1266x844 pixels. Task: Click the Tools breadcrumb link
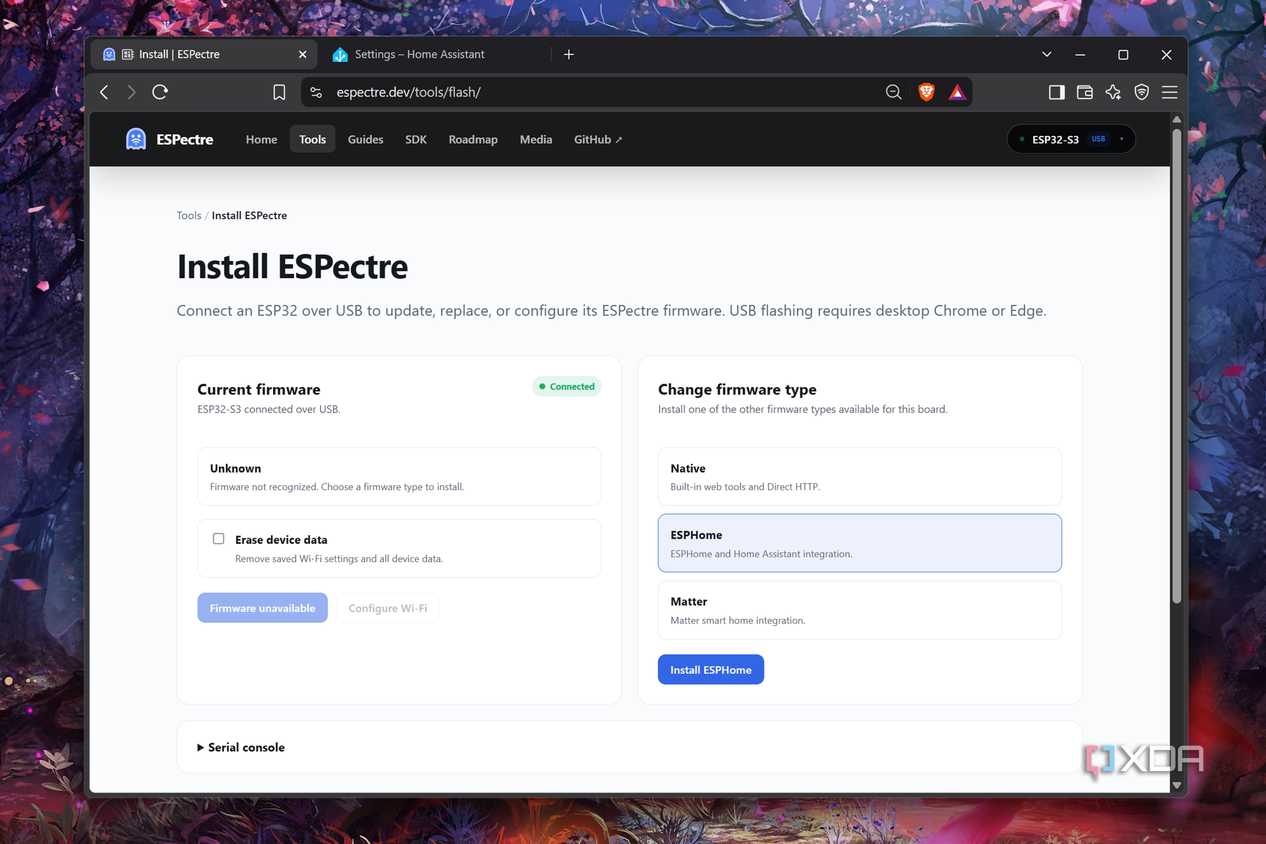point(189,215)
